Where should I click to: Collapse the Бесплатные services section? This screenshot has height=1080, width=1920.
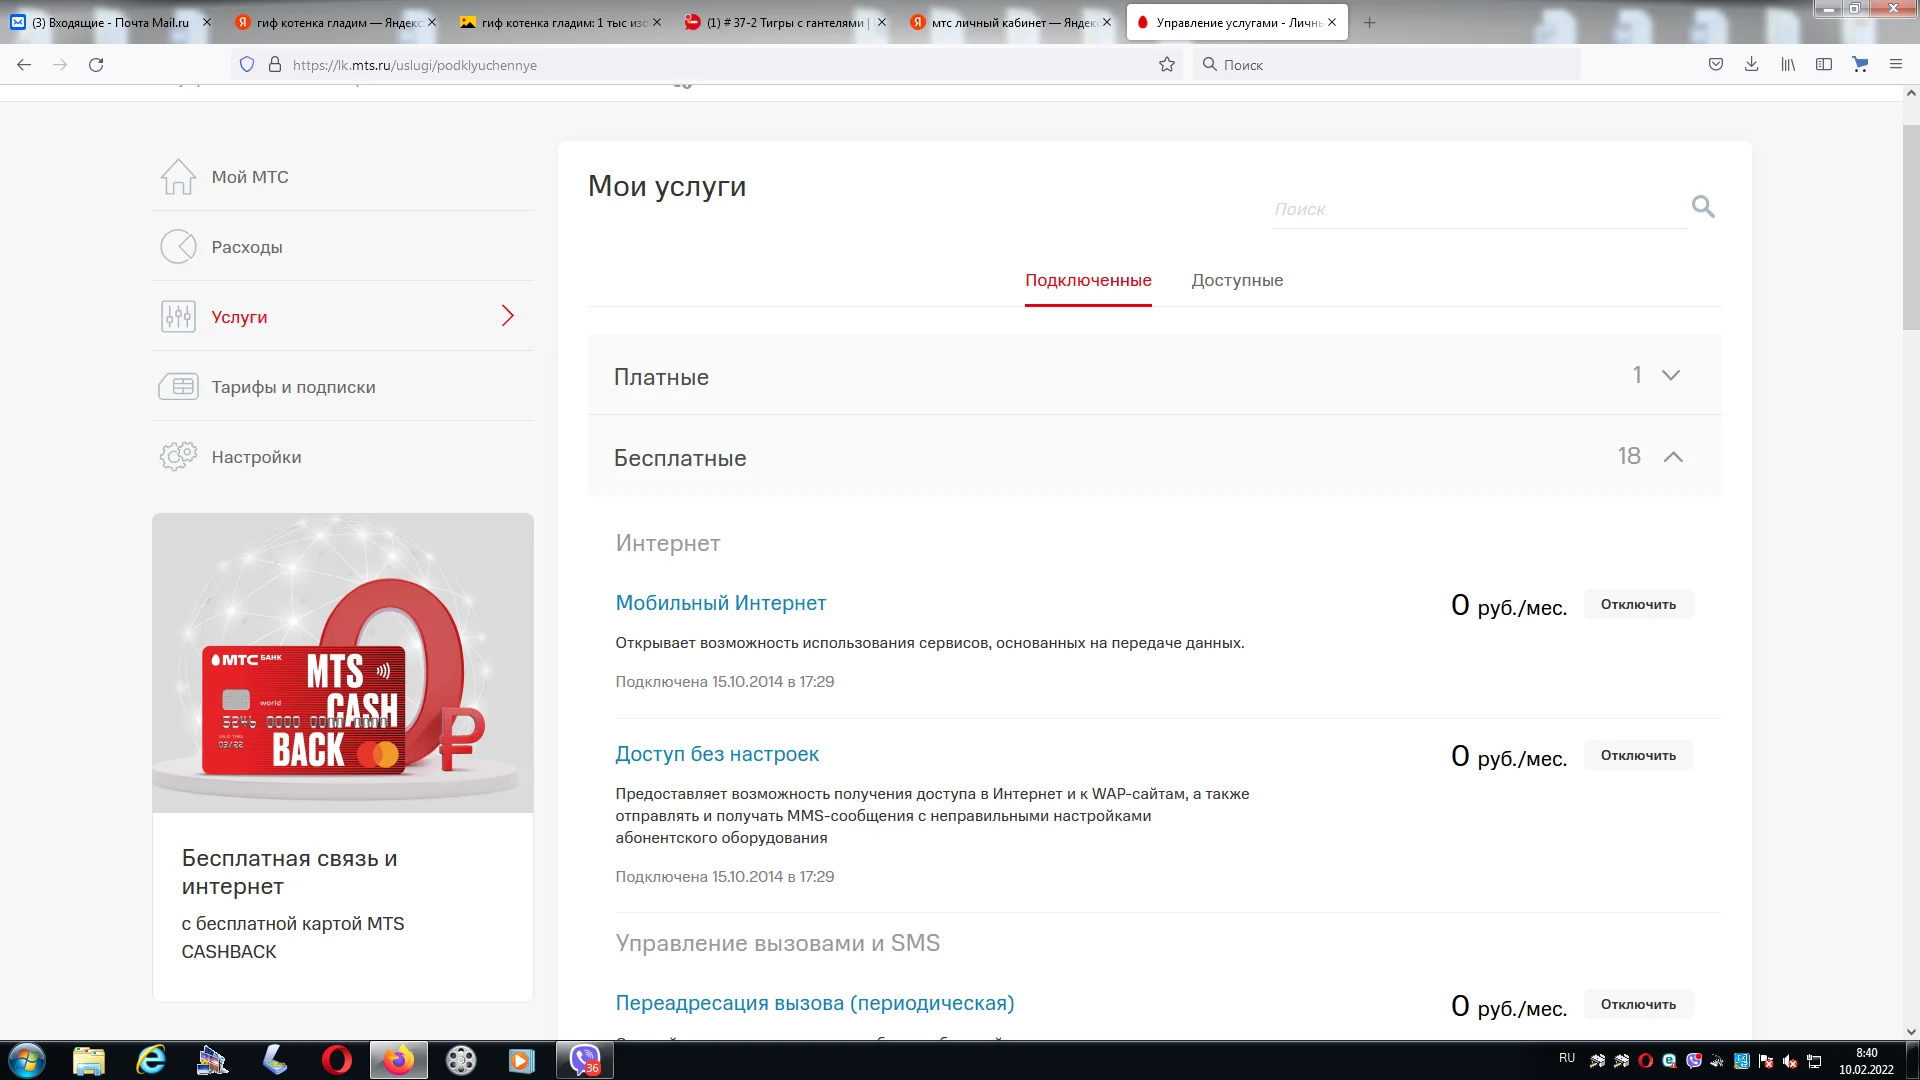(1674, 457)
